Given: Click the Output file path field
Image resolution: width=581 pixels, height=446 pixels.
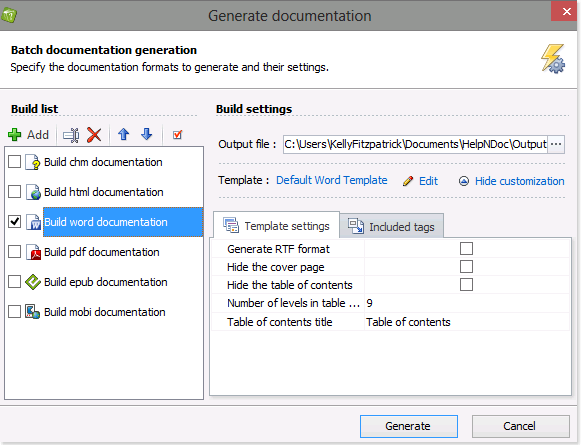Looking at the screenshot, I should point(415,144).
